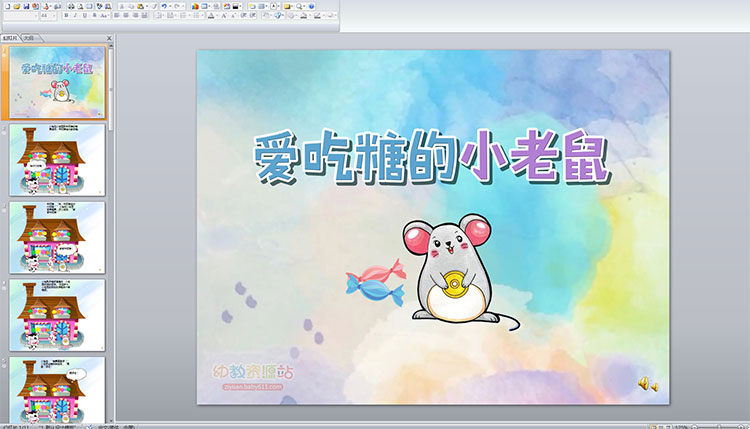Screen dimensions: 750x429
Task: Switch to the Slides tab in panel
Action: coord(10,37)
